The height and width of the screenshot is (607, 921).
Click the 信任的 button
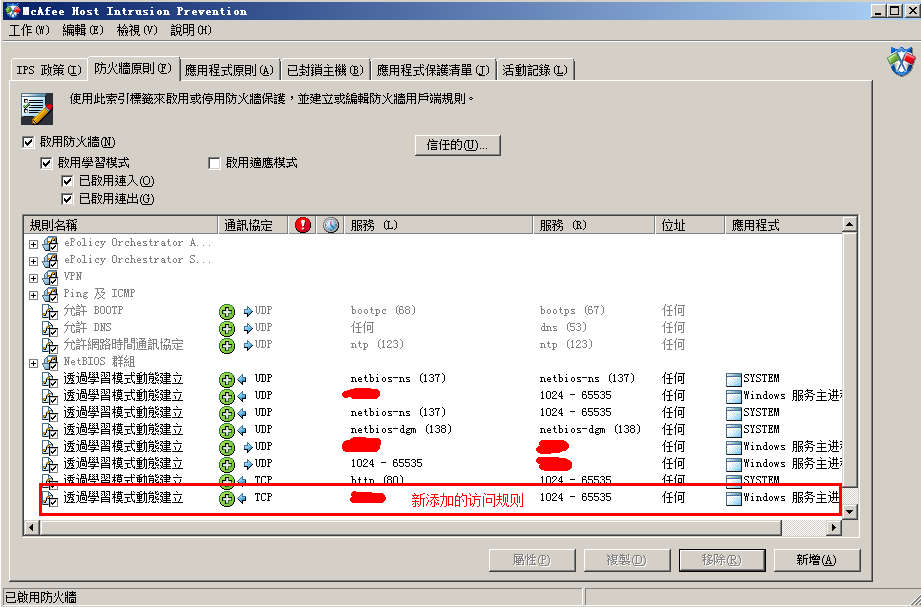(457, 145)
